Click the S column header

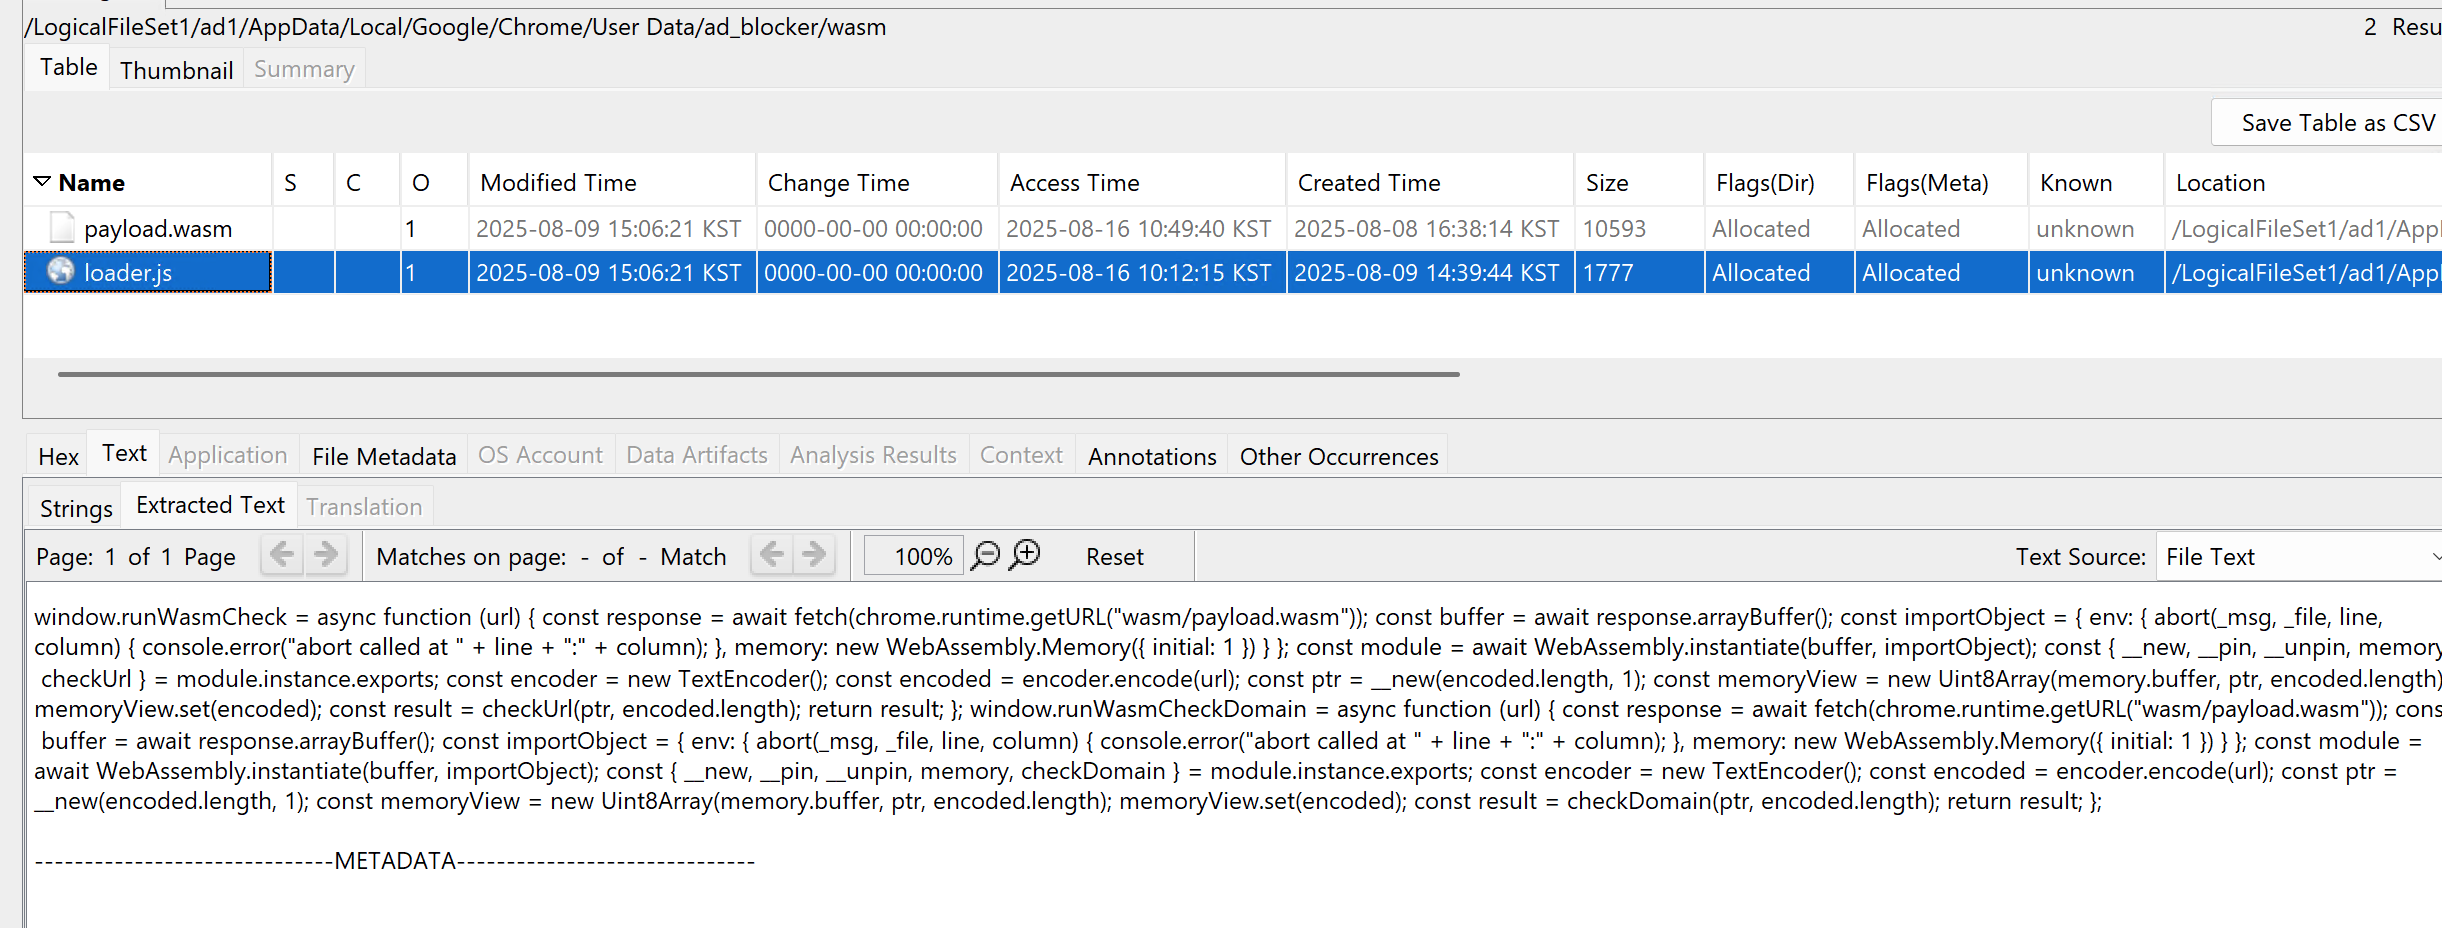pos(302,182)
